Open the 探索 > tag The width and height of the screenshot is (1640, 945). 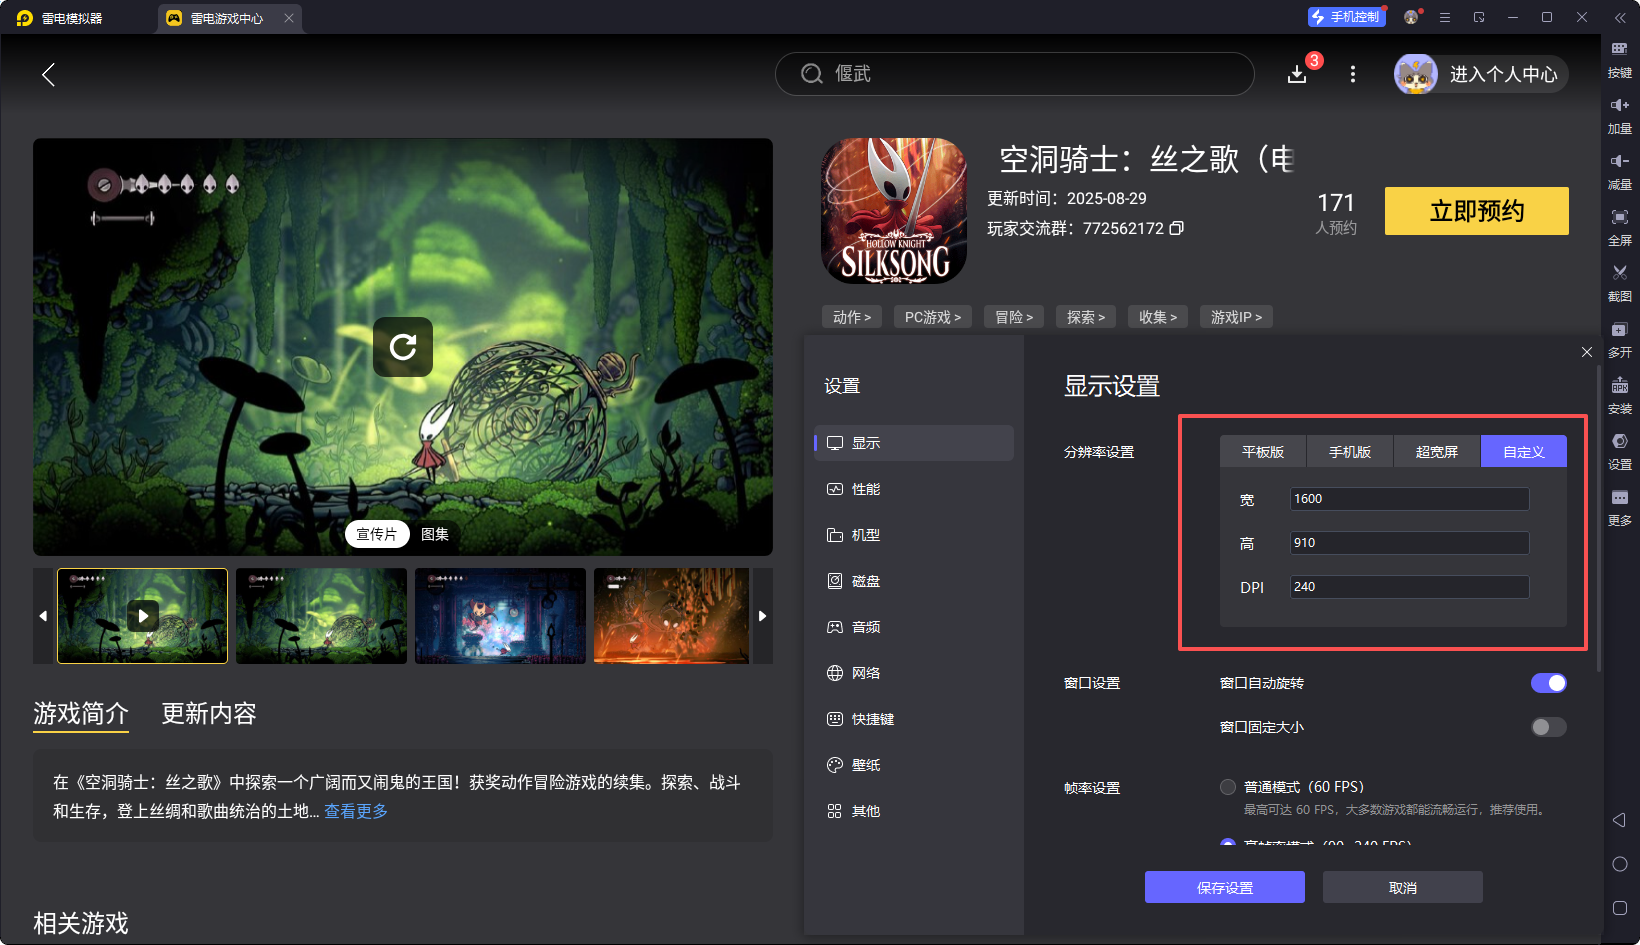(1086, 317)
